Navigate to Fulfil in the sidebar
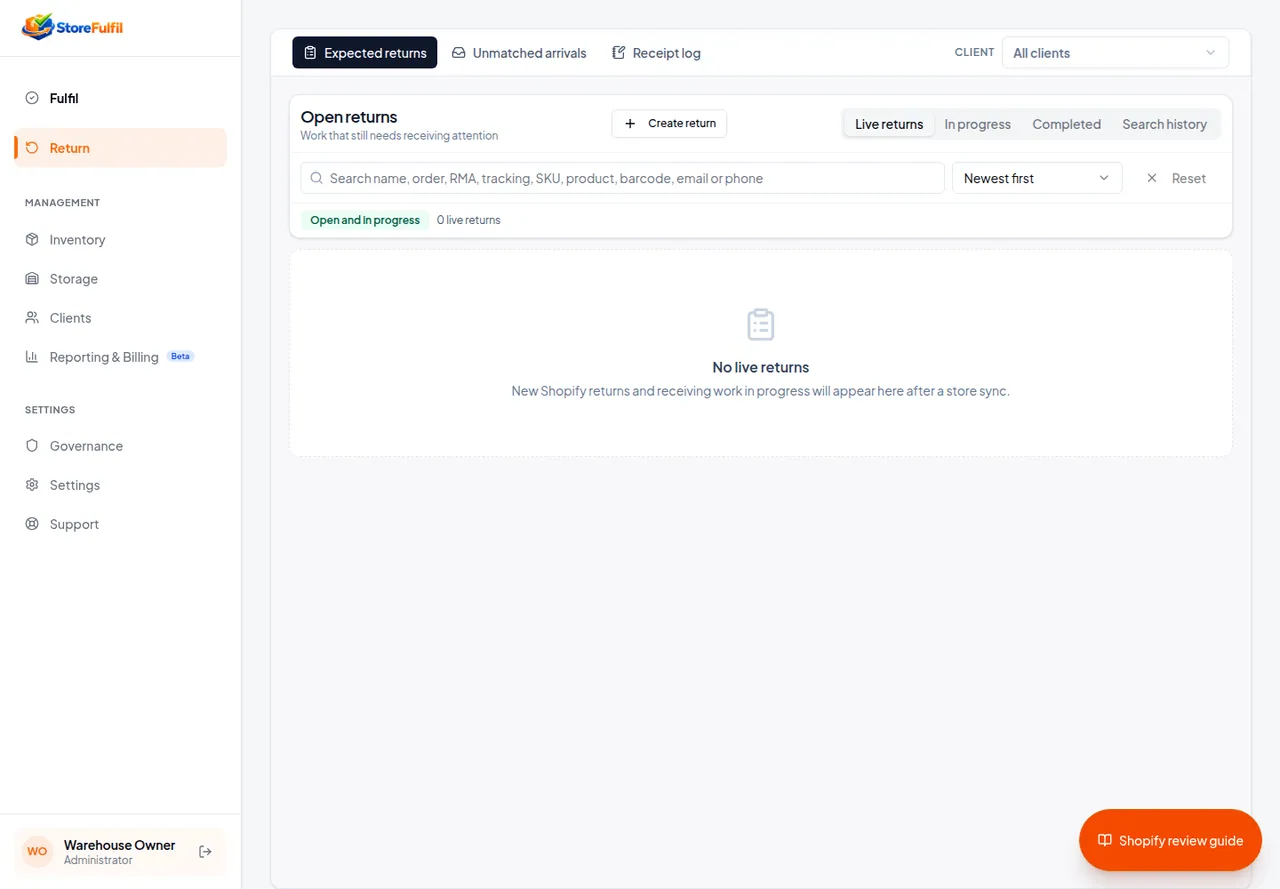This screenshot has width=1280, height=889. (120, 98)
